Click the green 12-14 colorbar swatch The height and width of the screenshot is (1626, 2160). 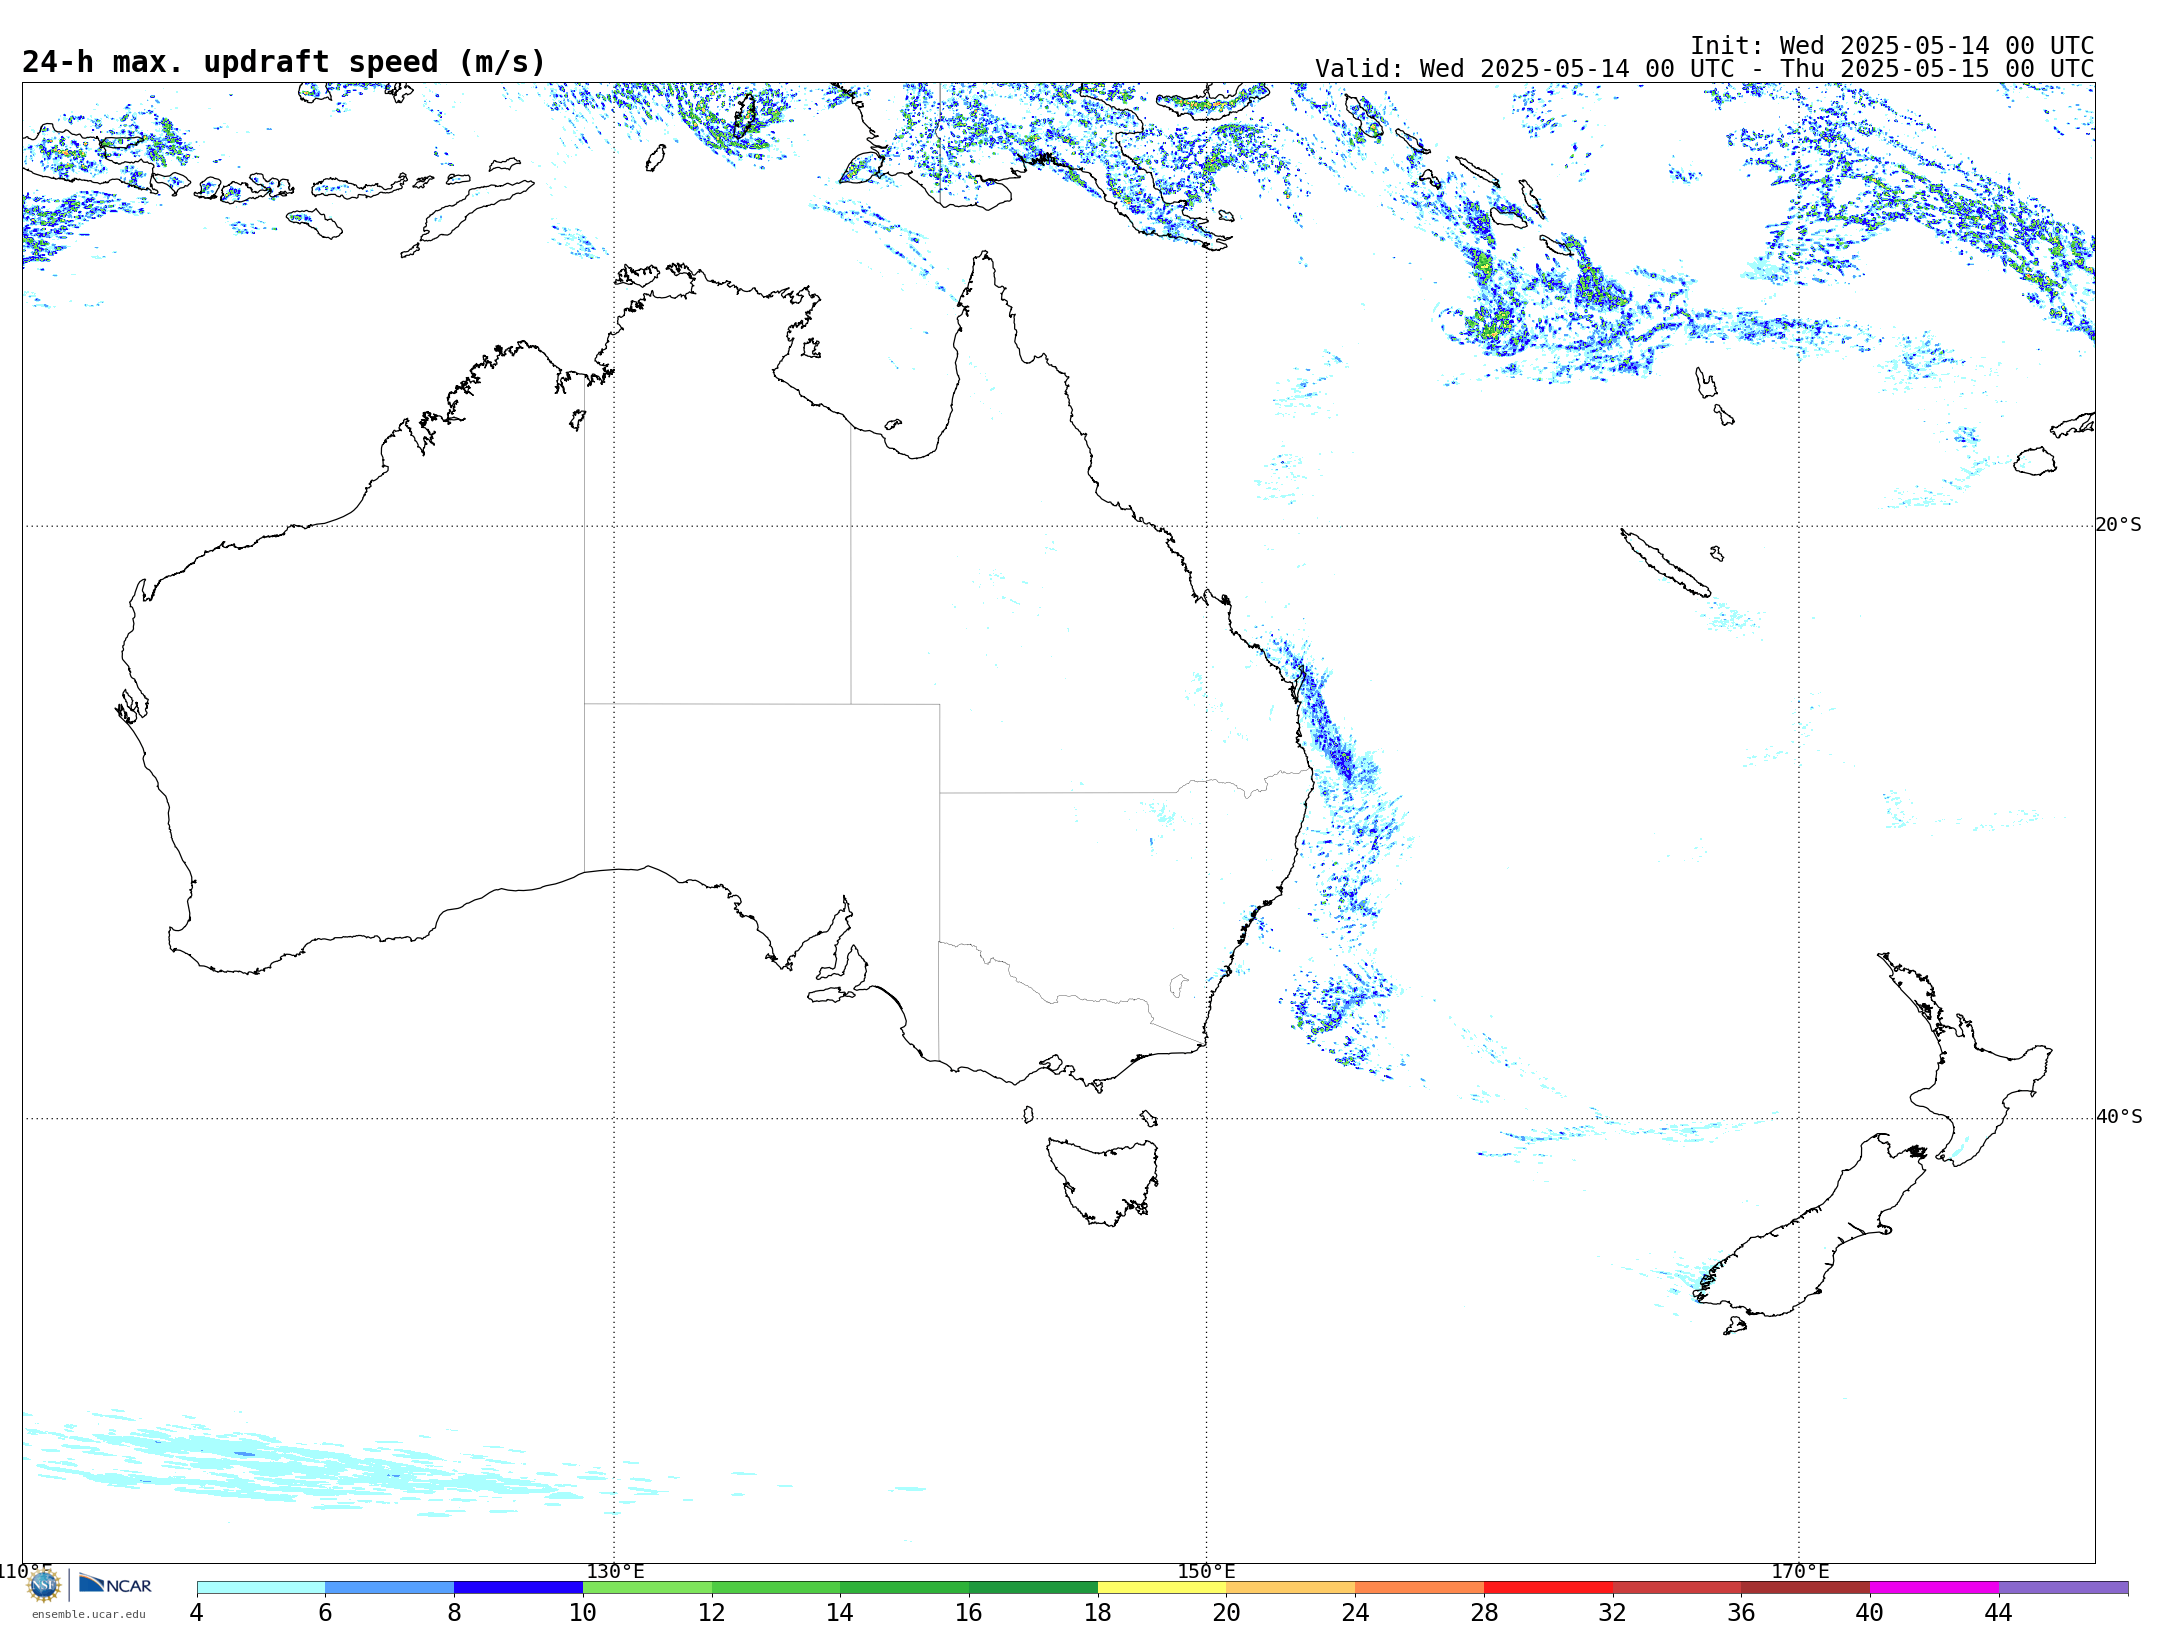pyautogui.click(x=776, y=1588)
